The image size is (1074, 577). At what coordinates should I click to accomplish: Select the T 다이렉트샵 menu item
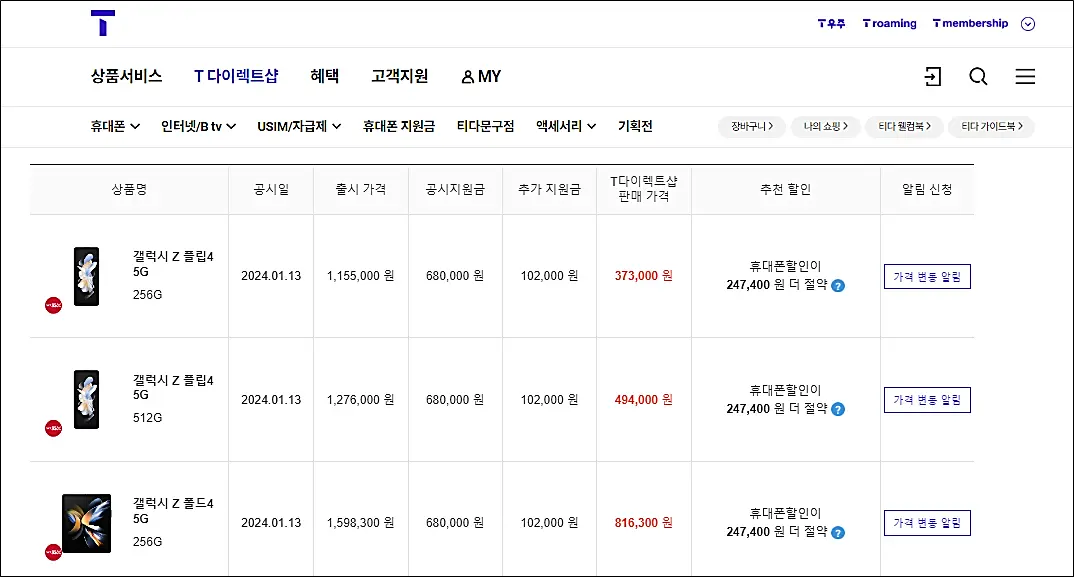[x=236, y=75]
